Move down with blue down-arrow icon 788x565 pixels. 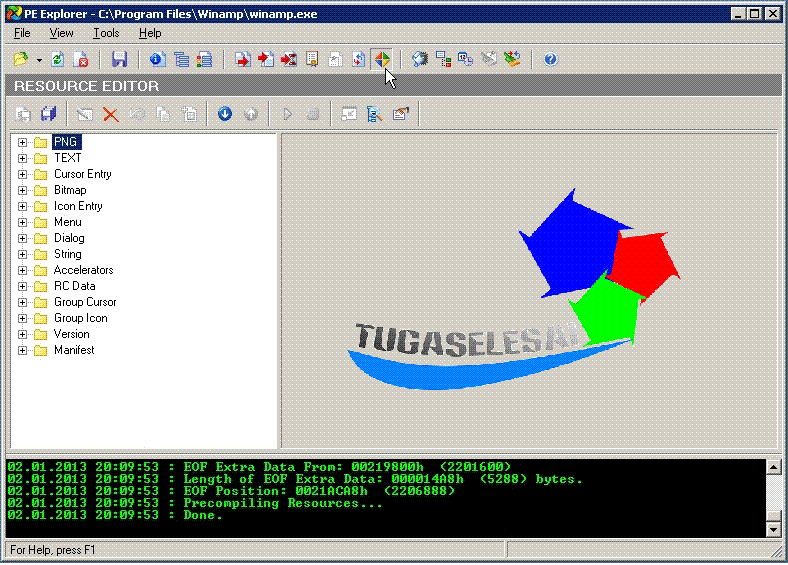tap(225, 115)
